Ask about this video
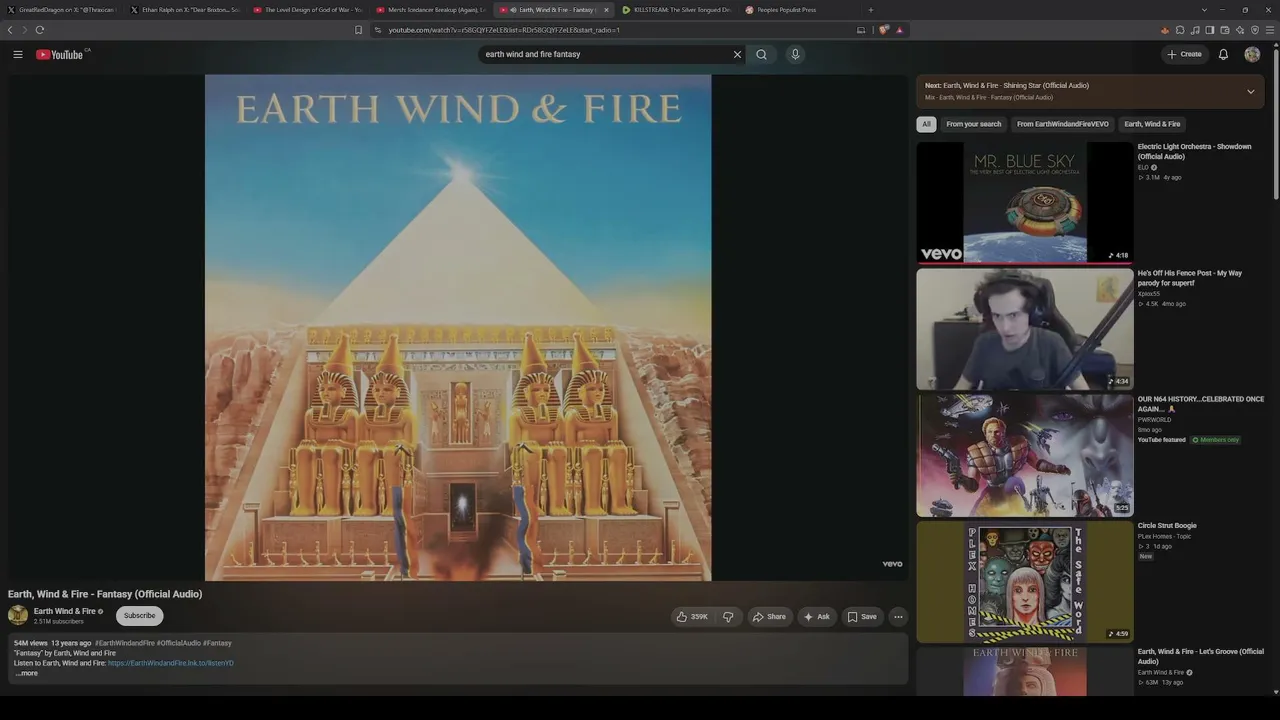This screenshot has height=720, width=1280. click(817, 616)
